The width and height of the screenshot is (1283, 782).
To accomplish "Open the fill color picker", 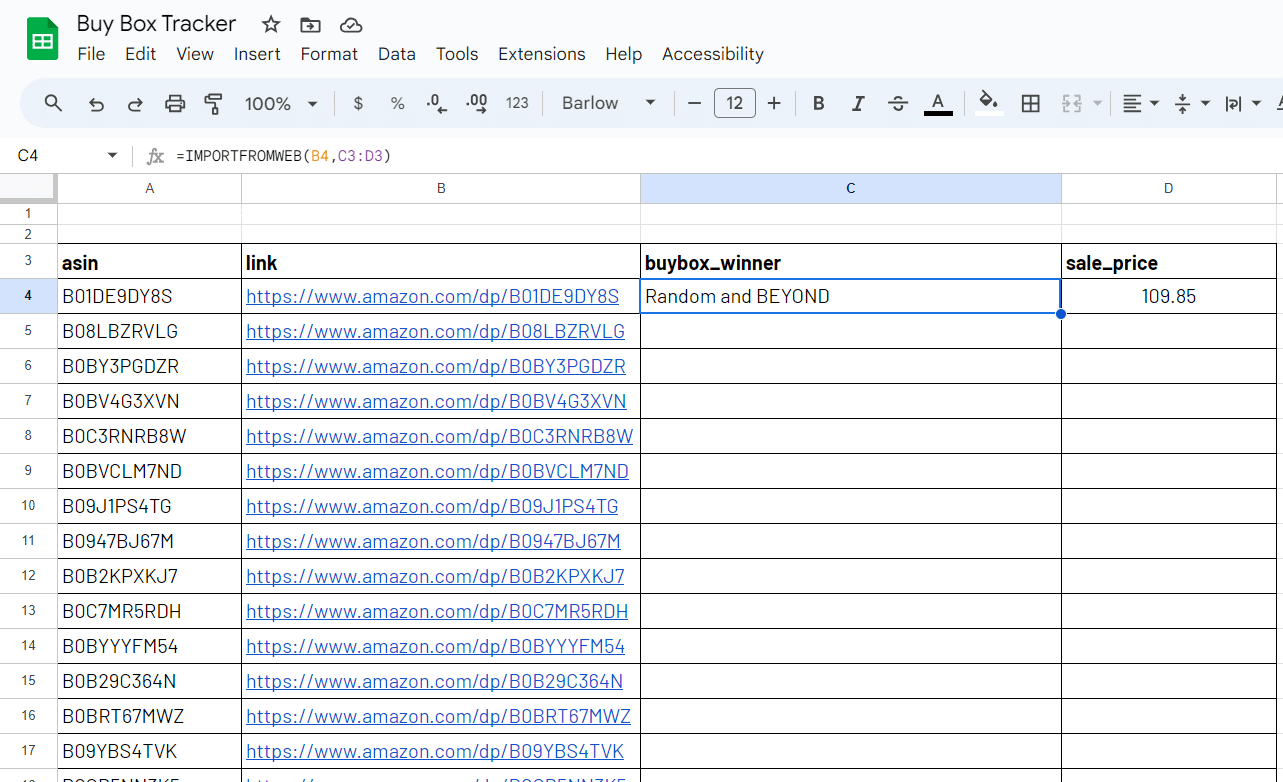I will (x=989, y=103).
